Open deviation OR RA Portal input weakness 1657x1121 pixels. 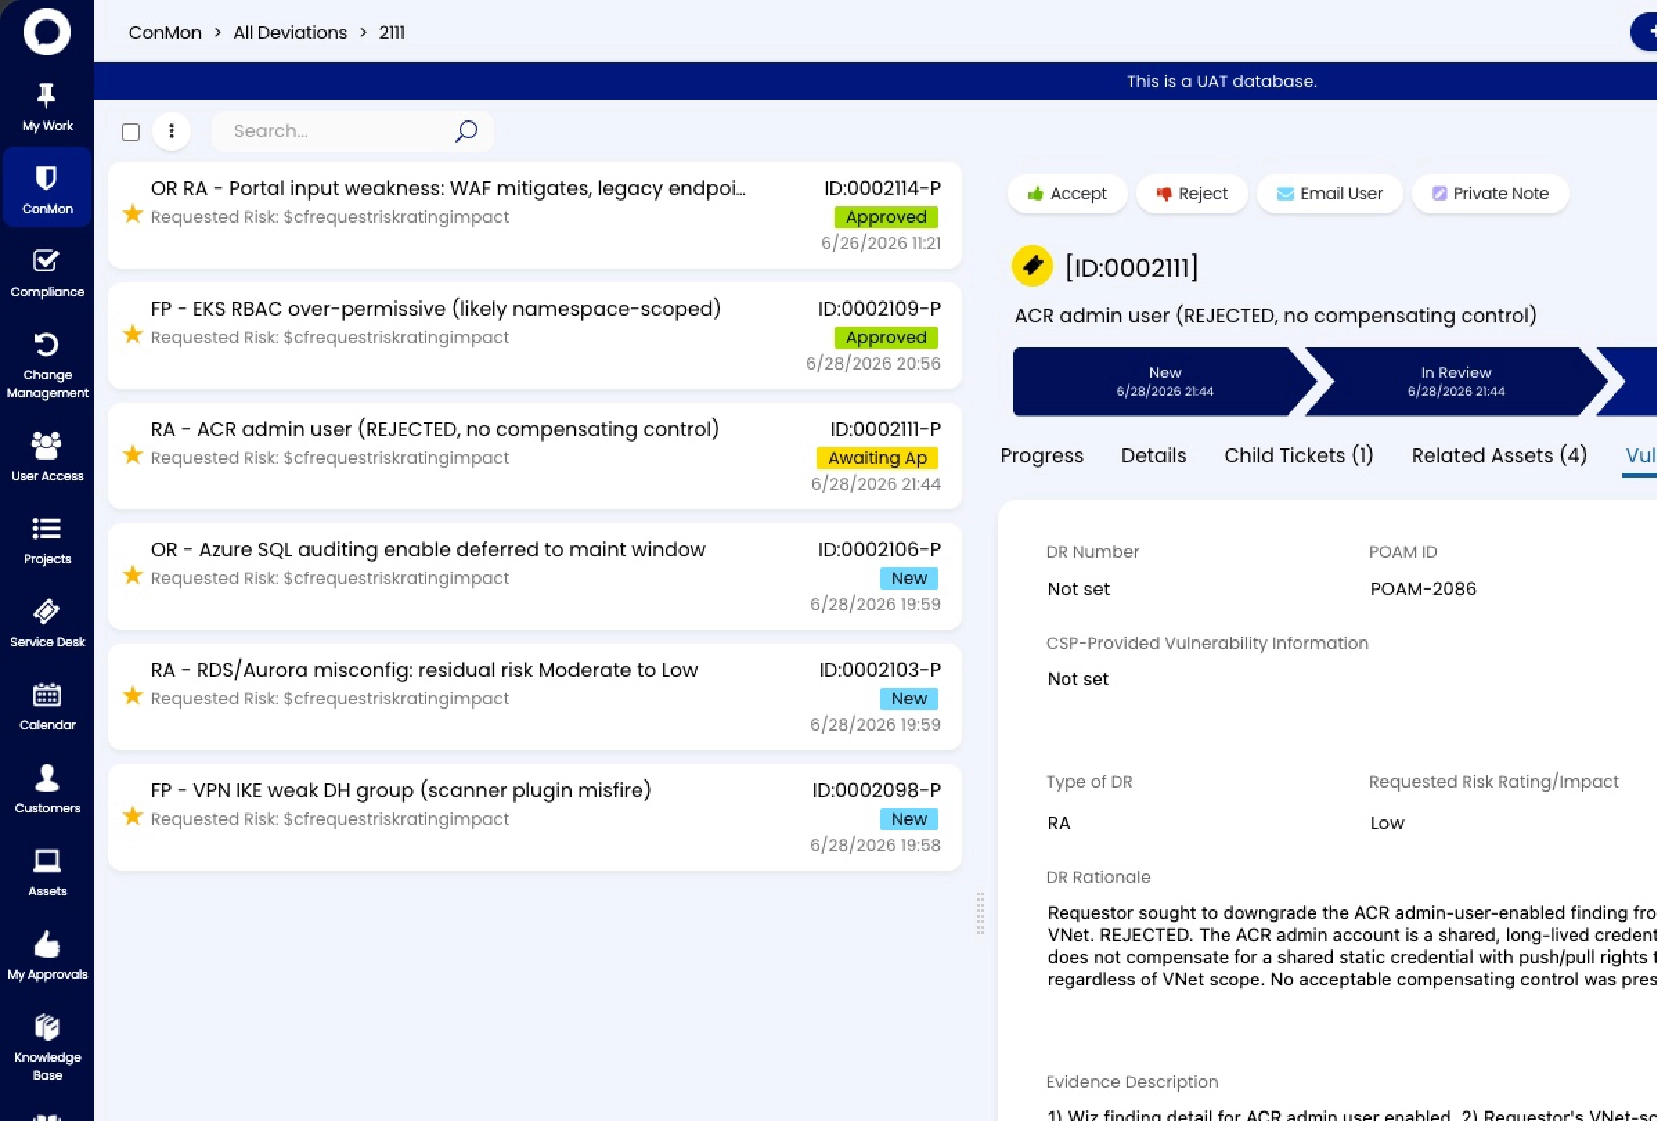click(535, 215)
